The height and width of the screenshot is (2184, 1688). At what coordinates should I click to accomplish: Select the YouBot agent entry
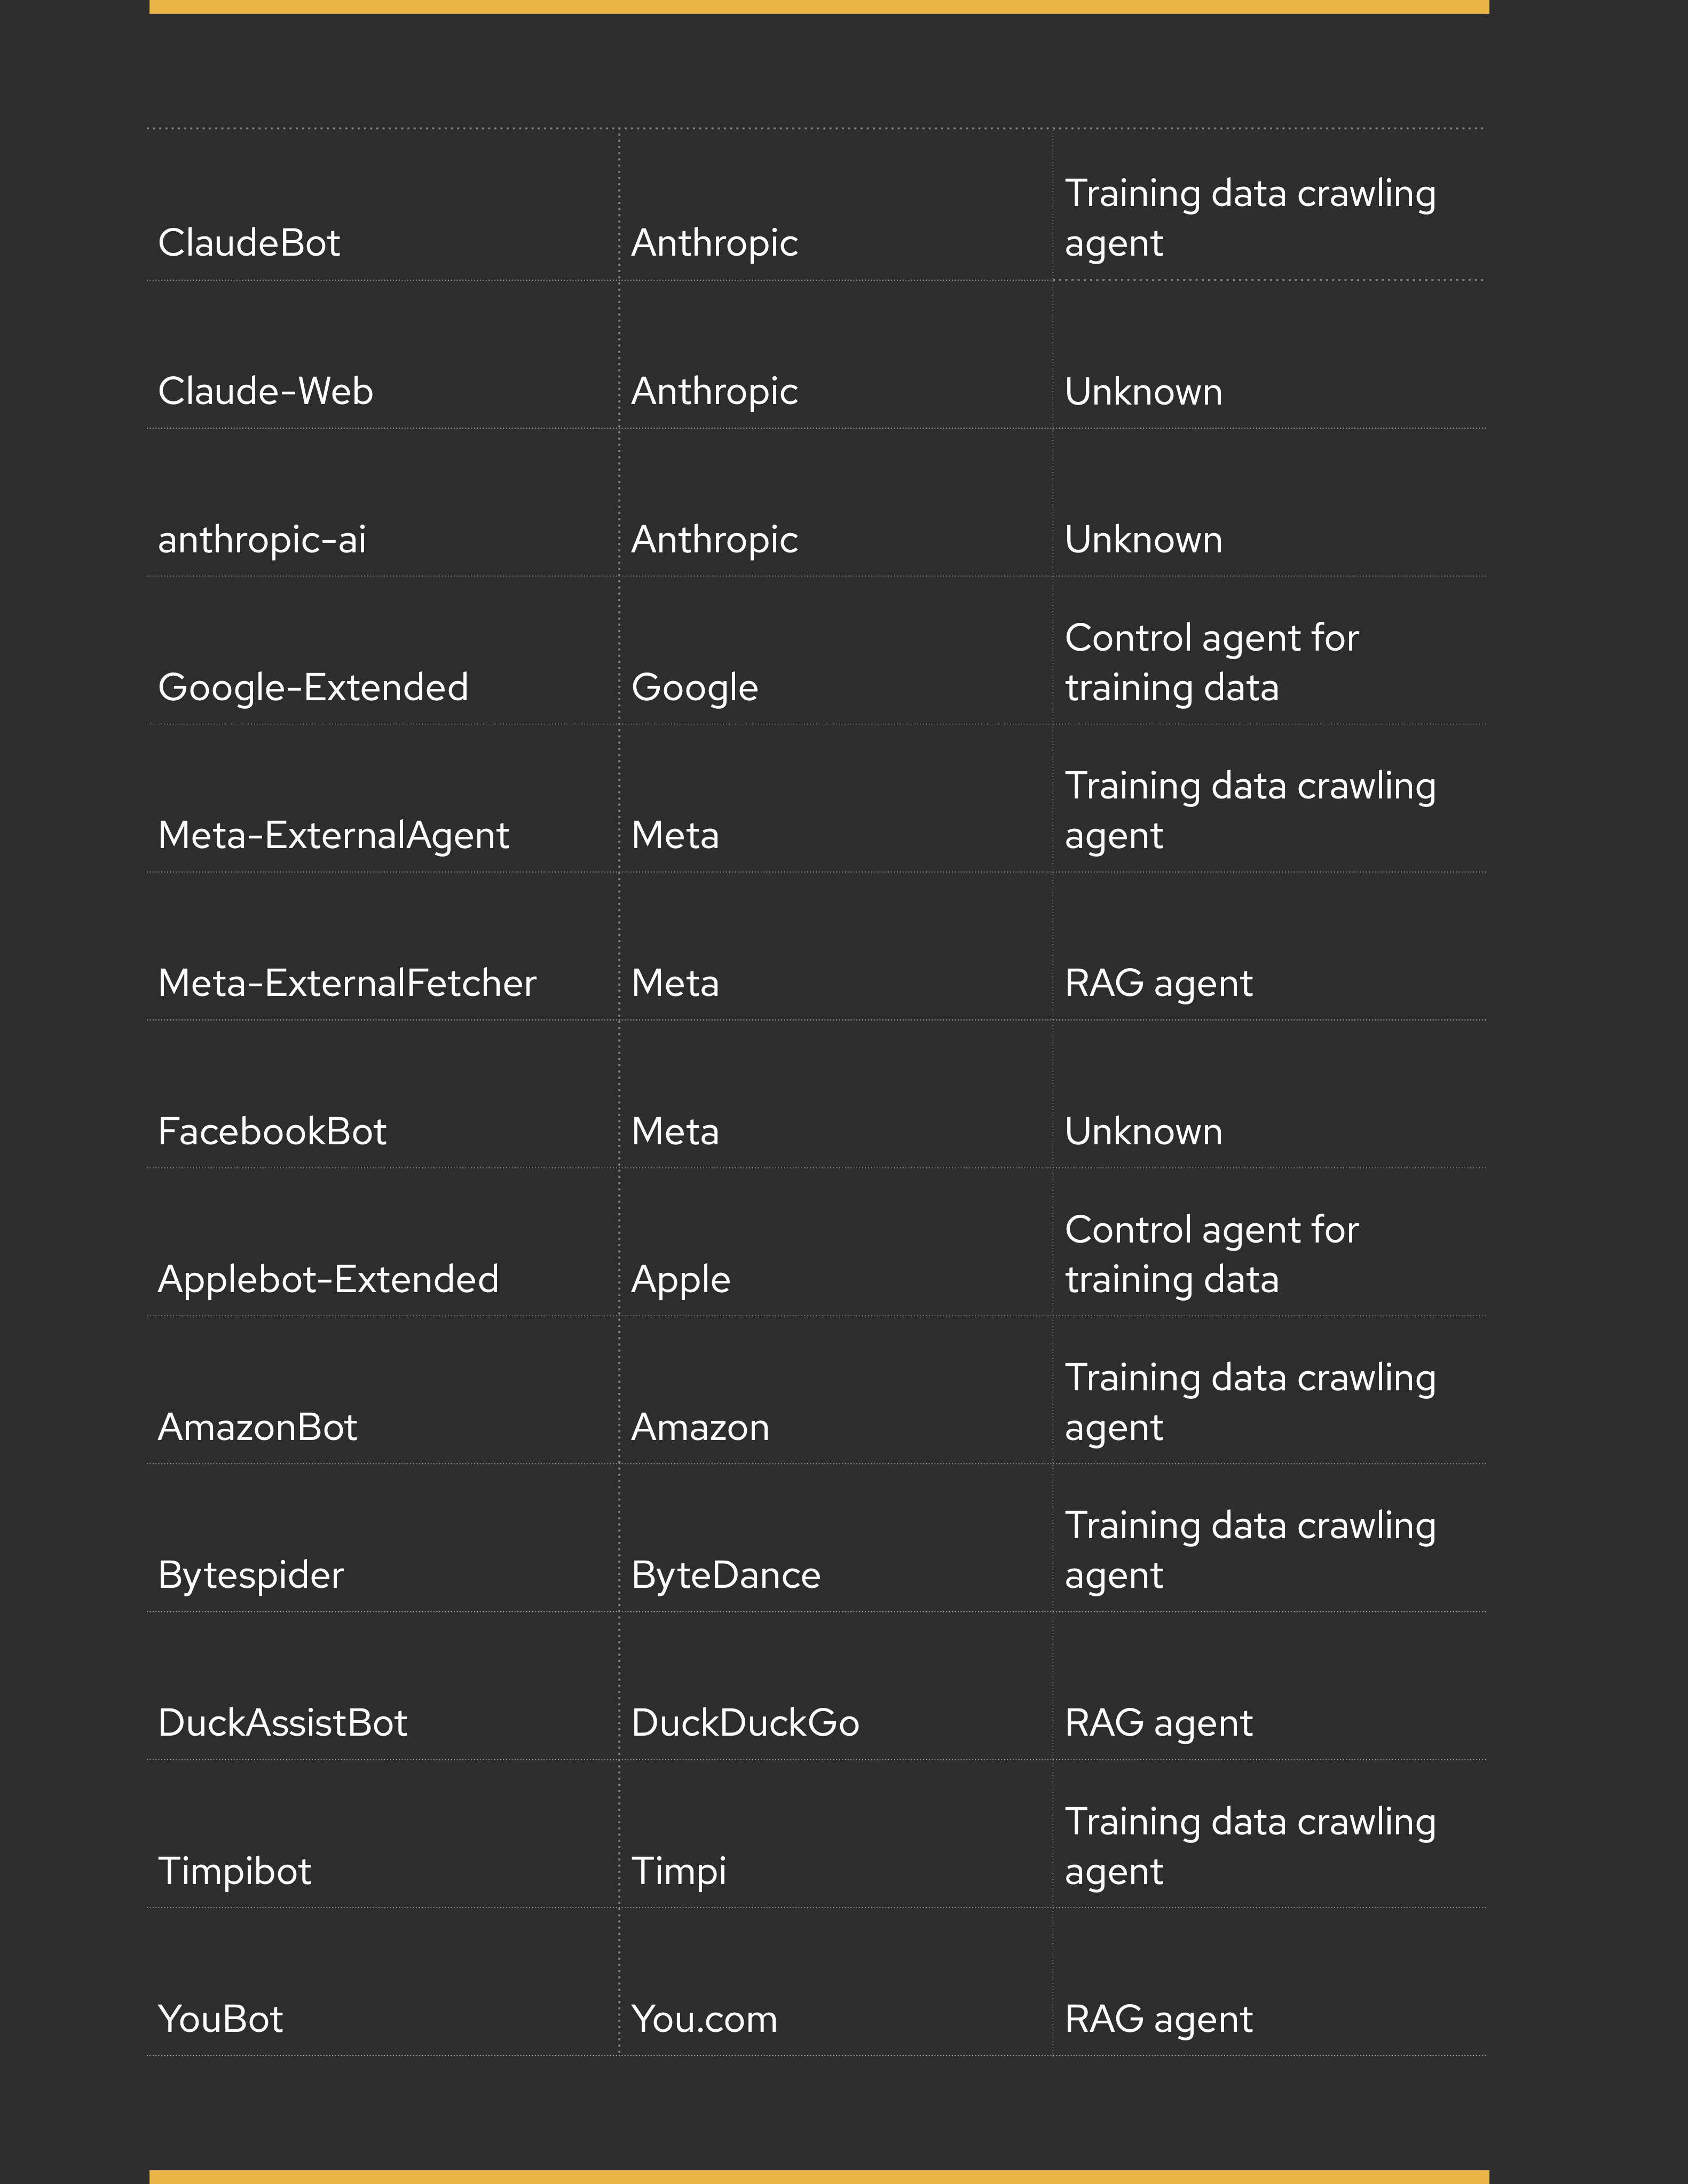point(220,2019)
